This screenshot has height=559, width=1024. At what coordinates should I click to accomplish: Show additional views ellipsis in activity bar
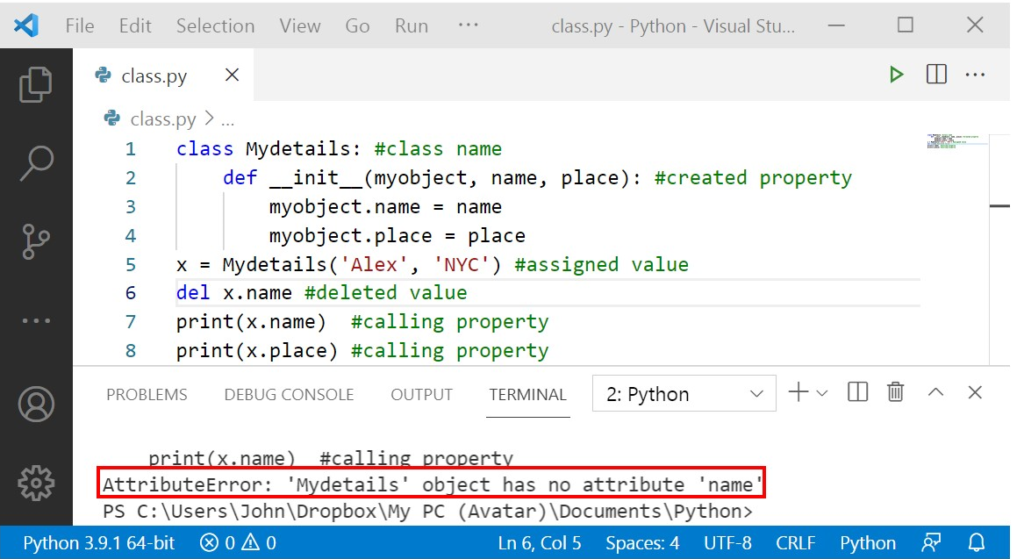click(36, 321)
